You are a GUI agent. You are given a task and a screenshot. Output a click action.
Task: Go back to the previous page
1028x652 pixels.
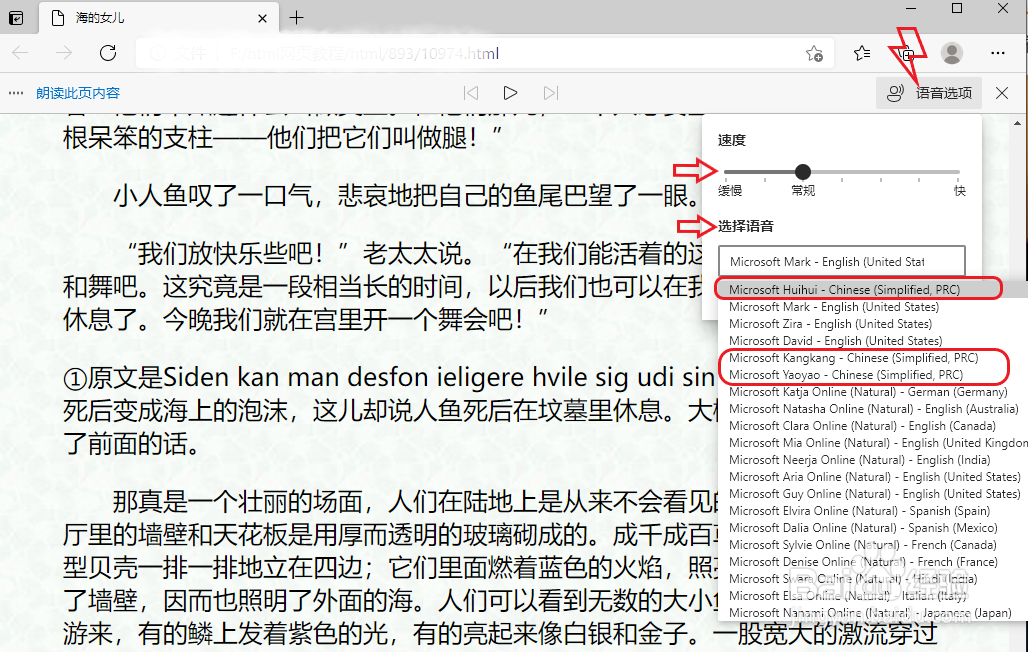coord(20,53)
